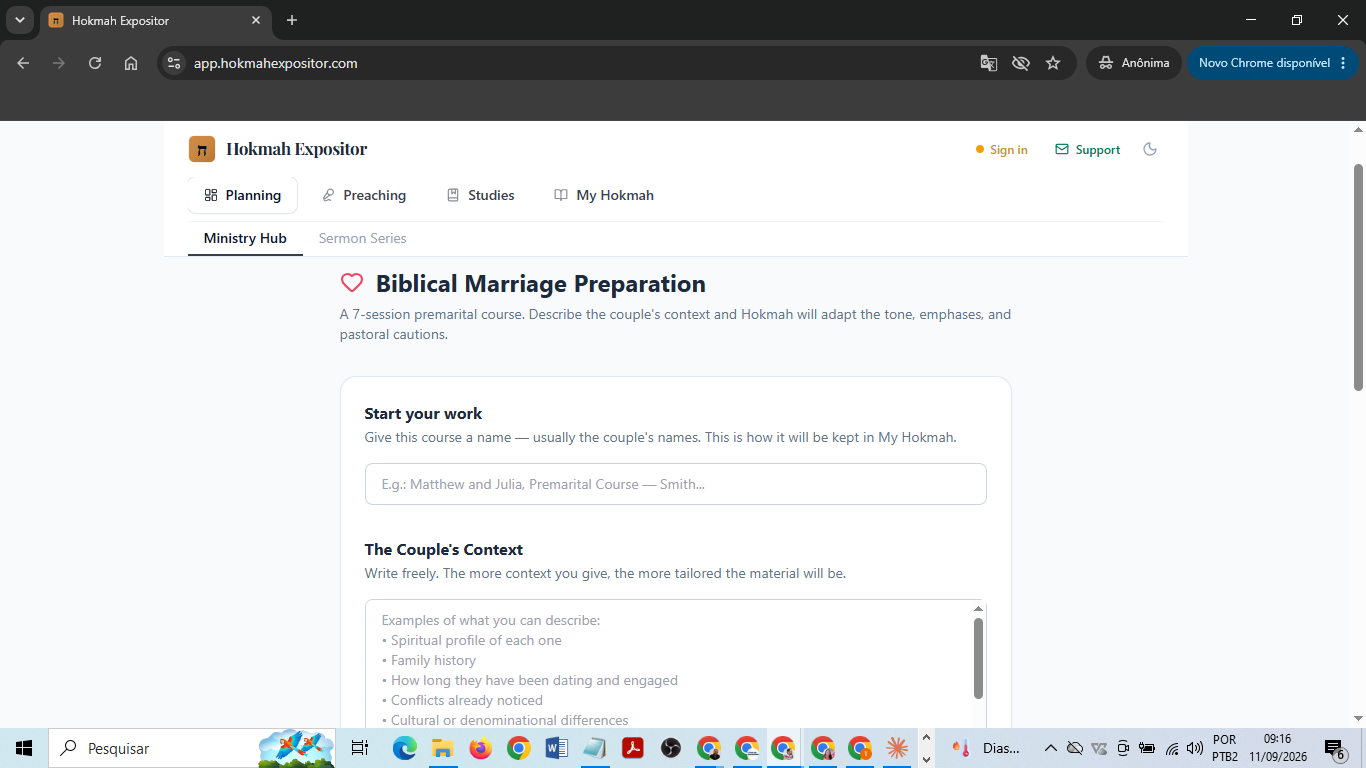The image size is (1366, 768).
Task: Click Sign in
Action: (x=1002, y=150)
